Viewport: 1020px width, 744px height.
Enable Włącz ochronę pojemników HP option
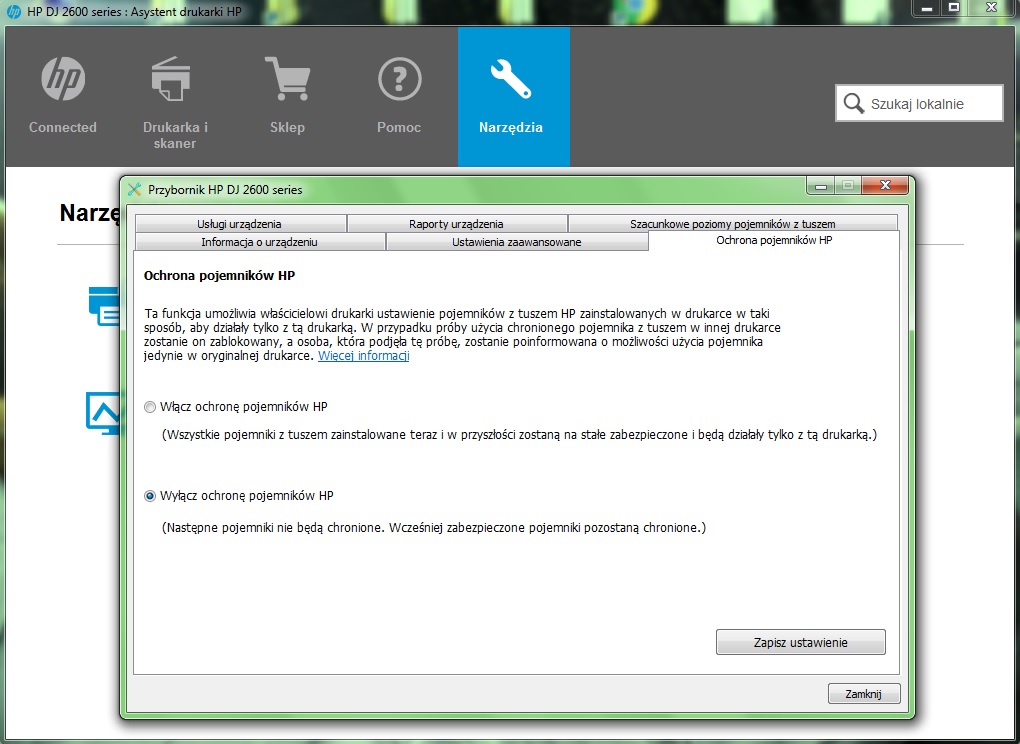pyautogui.click(x=150, y=407)
